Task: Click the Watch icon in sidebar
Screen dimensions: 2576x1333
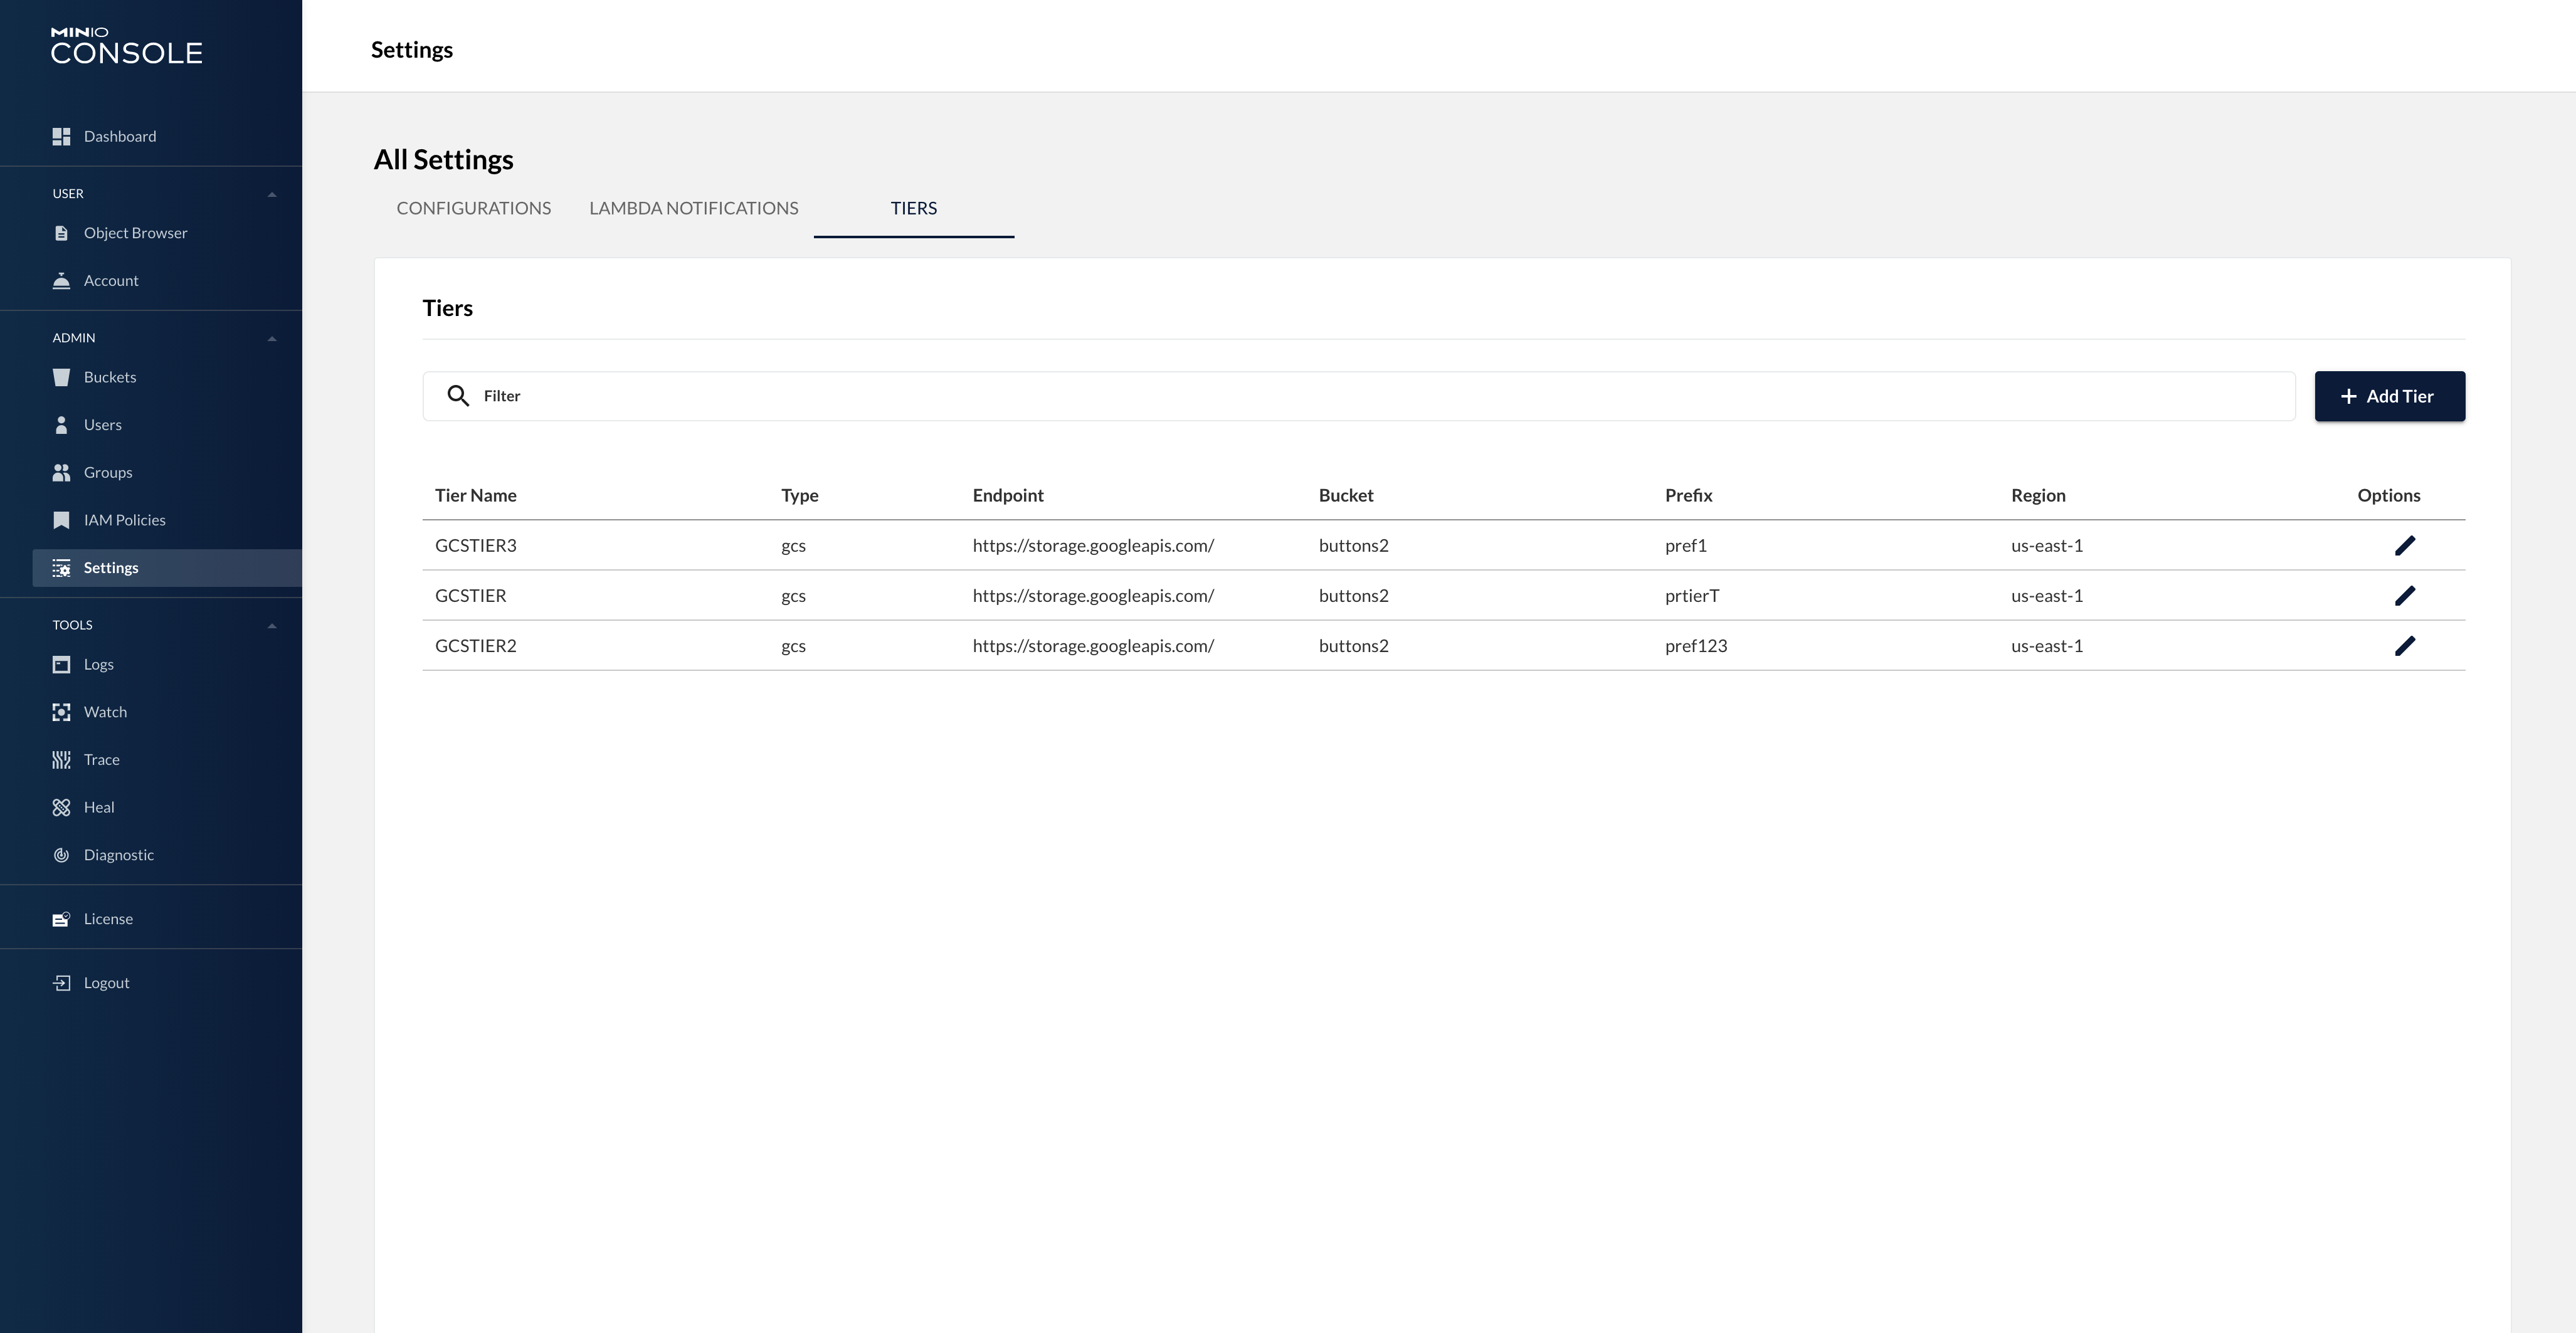Action: tap(61, 712)
